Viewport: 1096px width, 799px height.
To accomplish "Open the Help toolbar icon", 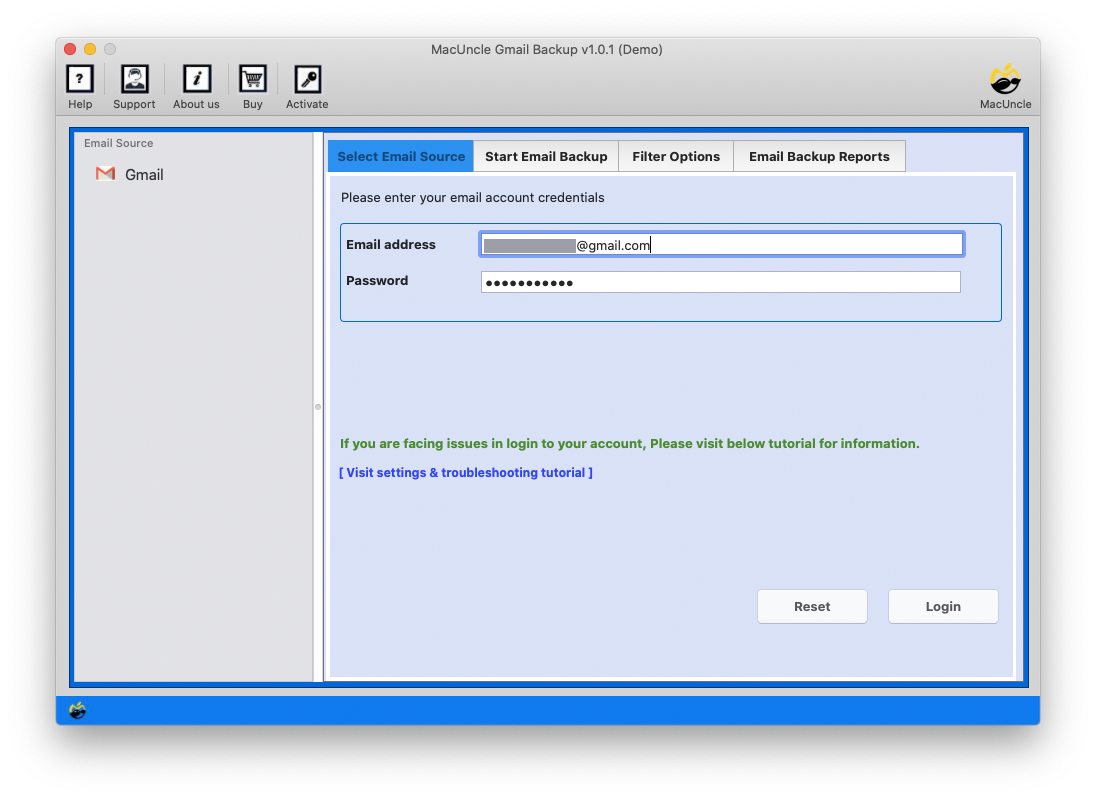I will [80, 78].
